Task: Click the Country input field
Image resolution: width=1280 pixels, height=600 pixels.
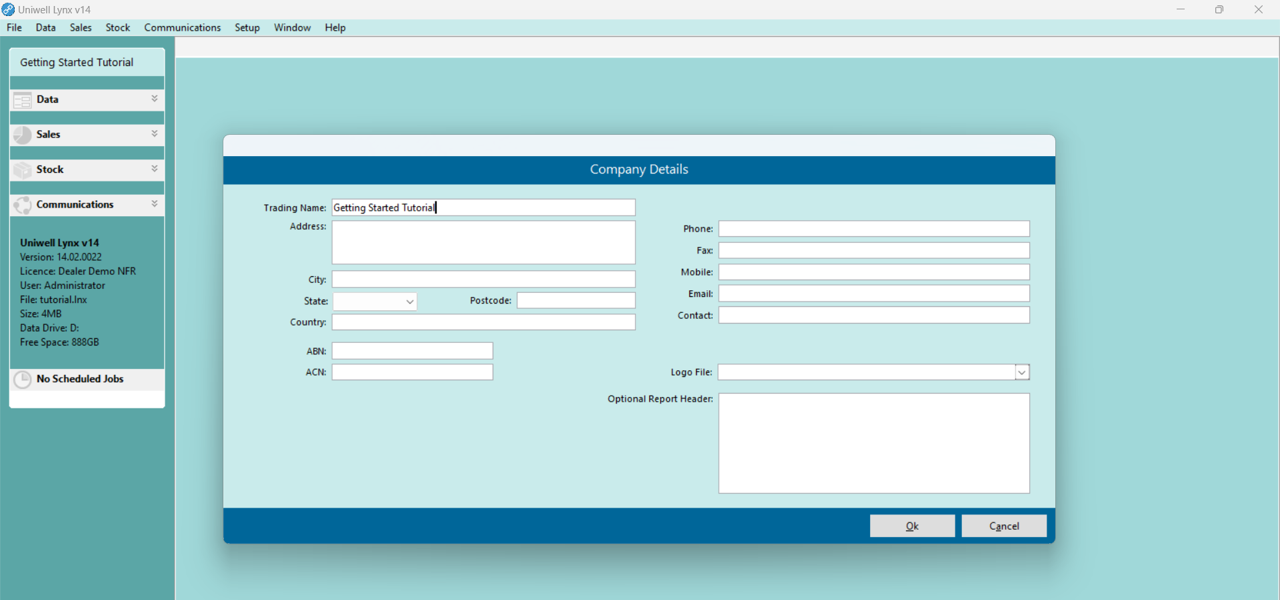Action: tap(483, 322)
